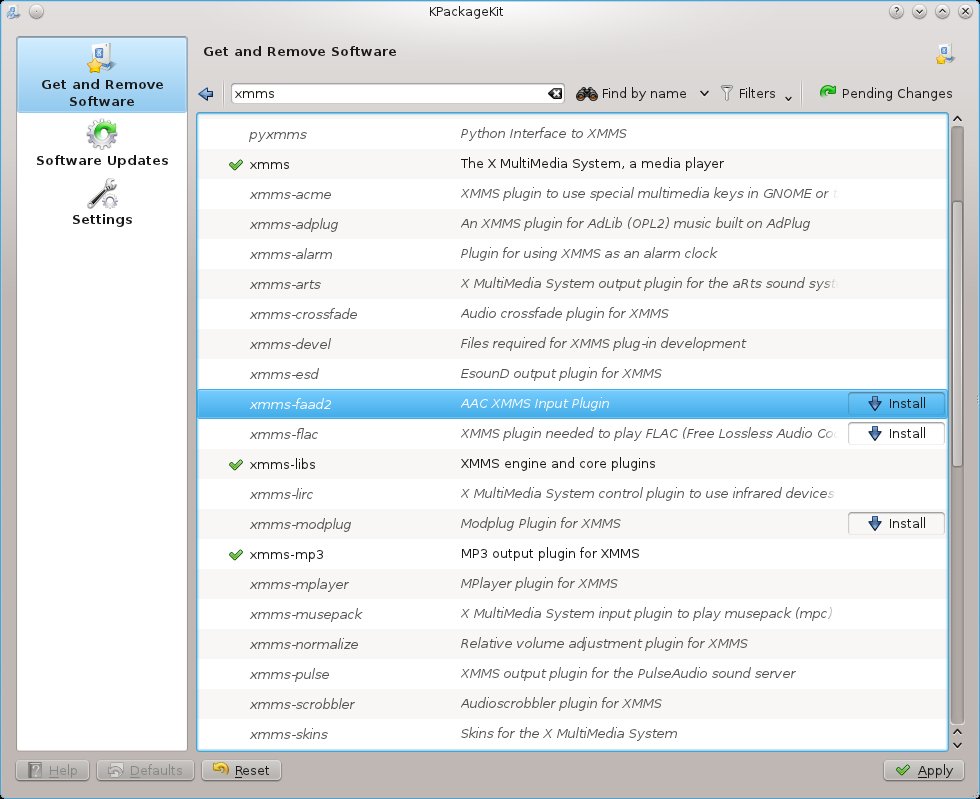Click the Help button
Screen dimensions: 980x799
click(x=53, y=770)
